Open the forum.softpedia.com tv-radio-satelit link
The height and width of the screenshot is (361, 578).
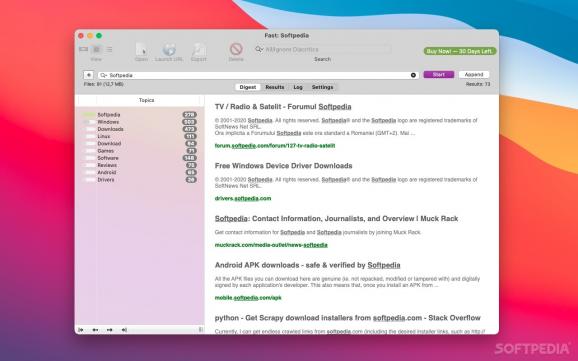coord(275,146)
